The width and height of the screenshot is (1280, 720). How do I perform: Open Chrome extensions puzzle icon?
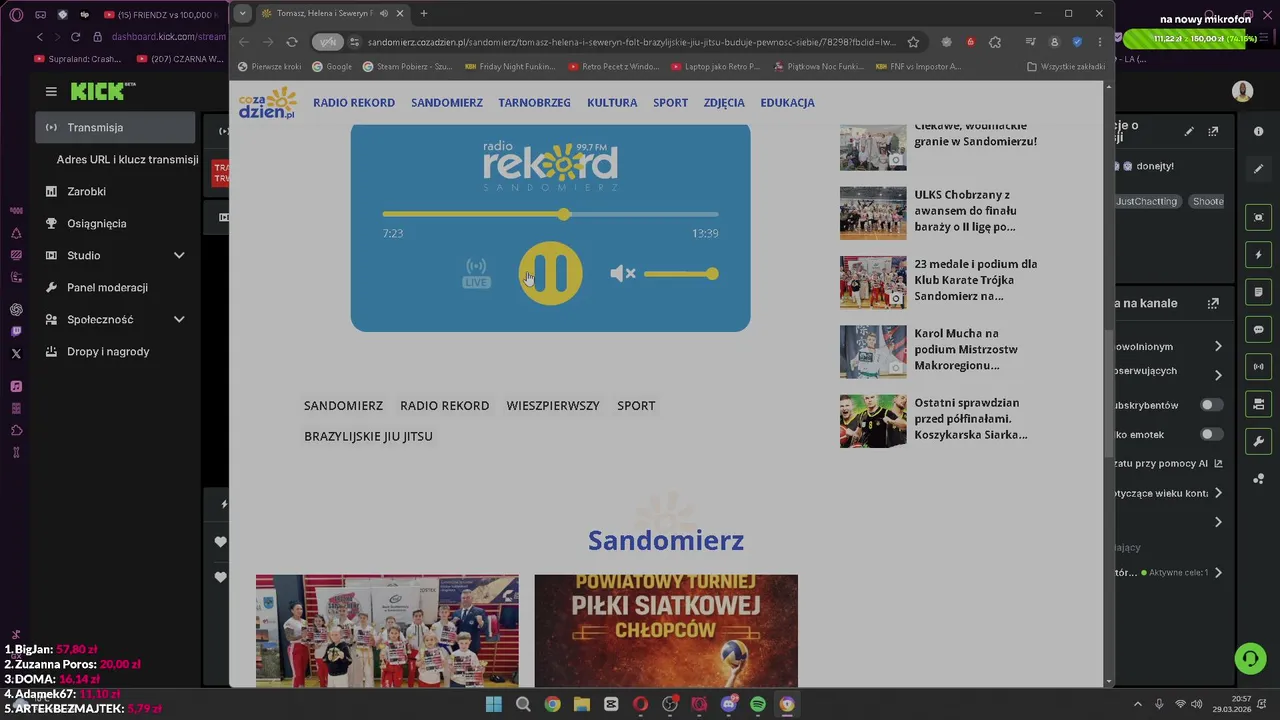(995, 42)
